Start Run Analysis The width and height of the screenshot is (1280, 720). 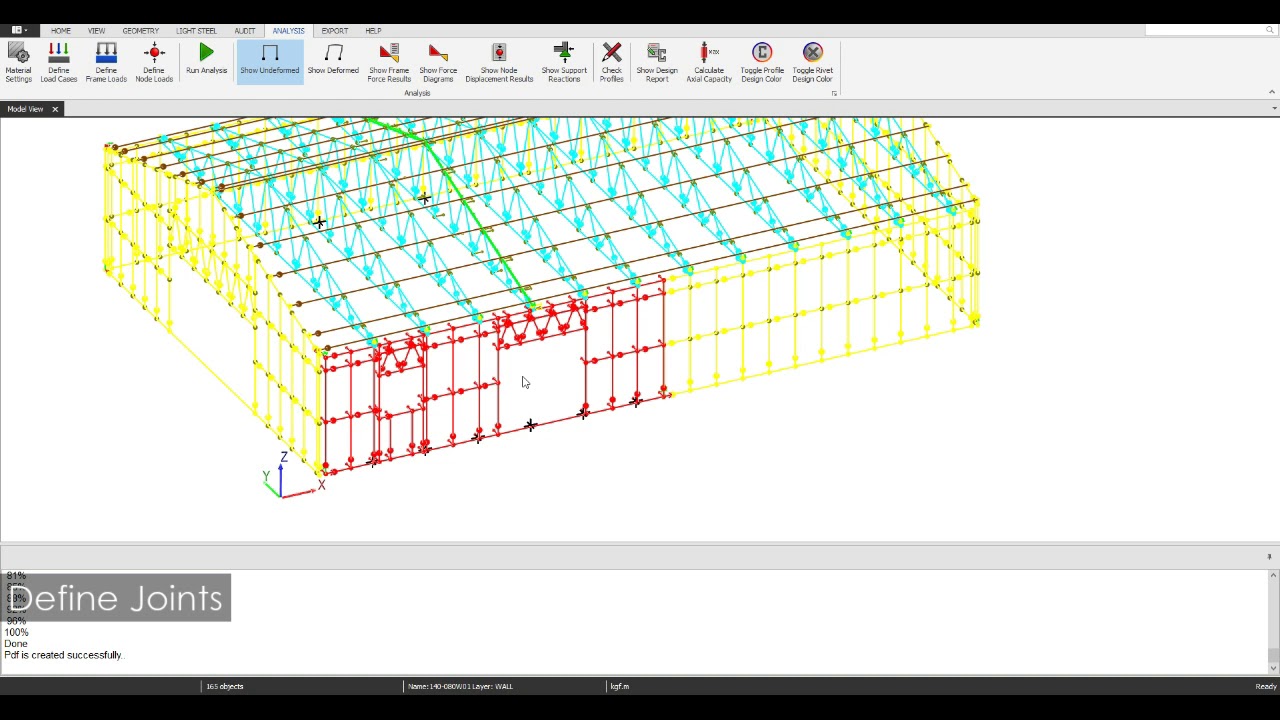(206, 60)
